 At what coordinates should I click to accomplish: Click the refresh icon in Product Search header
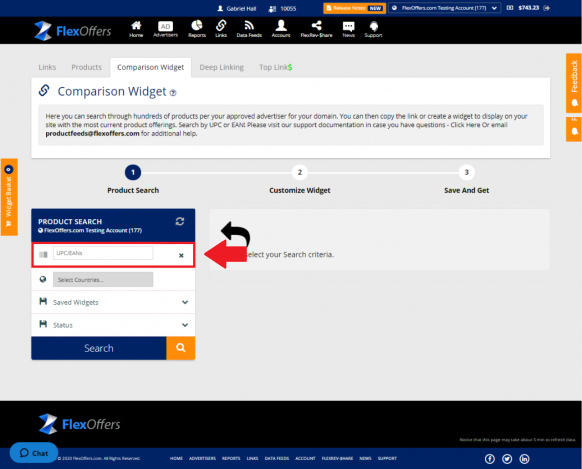(x=180, y=222)
